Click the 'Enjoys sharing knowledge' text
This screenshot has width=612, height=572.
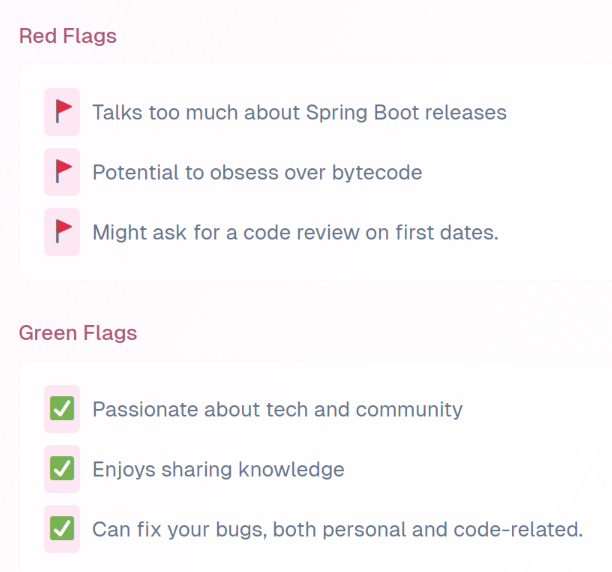tap(218, 469)
